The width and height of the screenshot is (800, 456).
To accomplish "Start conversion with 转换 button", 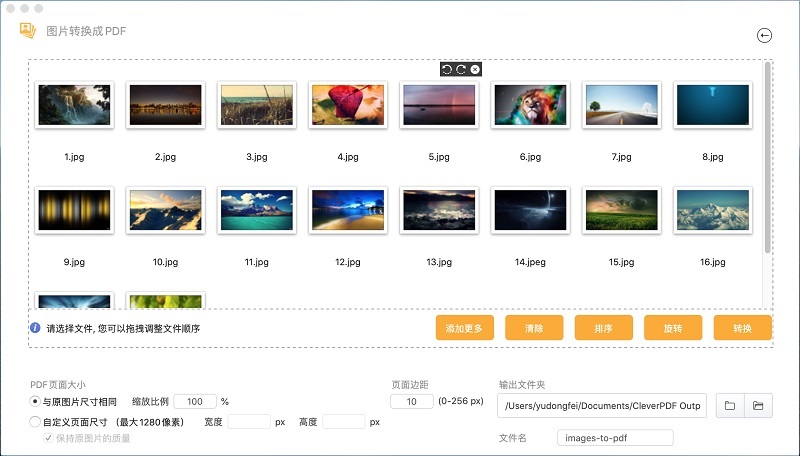I will click(742, 328).
